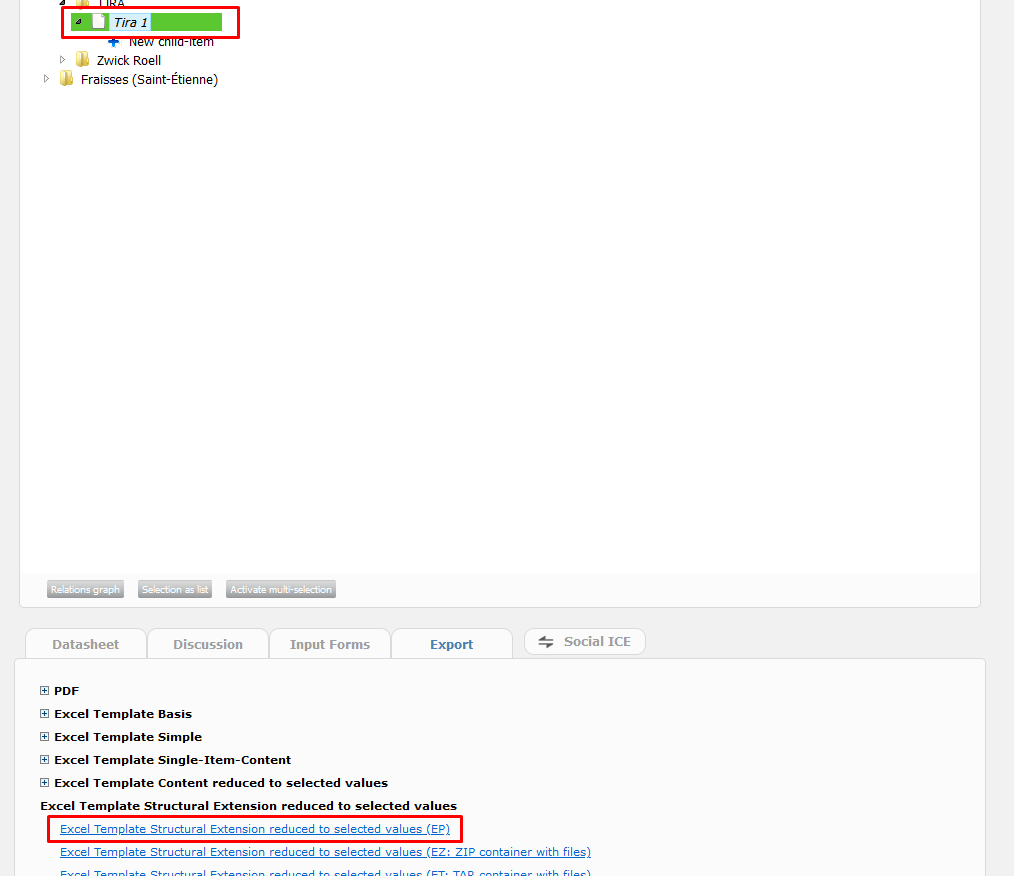1014x876 pixels.
Task: Click the Social ICE arrows icon
Action: pyautogui.click(x=546, y=642)
